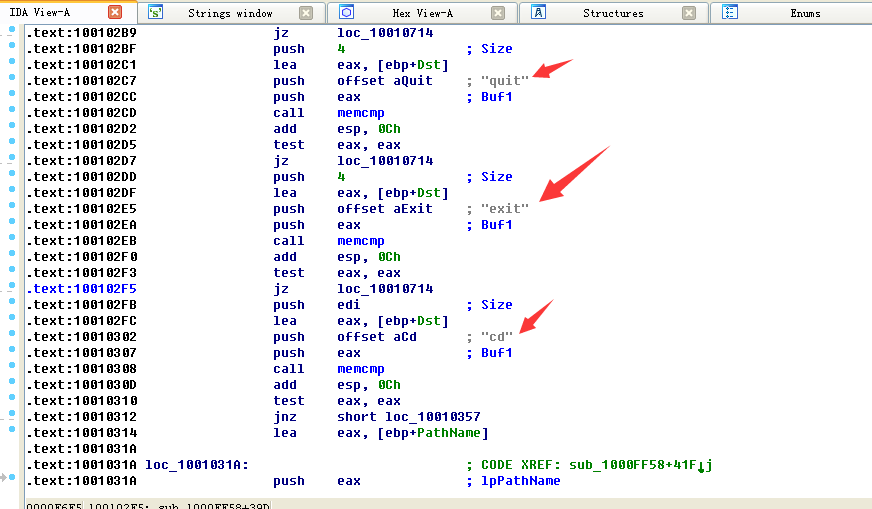Click Size comment at address 100102DD

497,177
